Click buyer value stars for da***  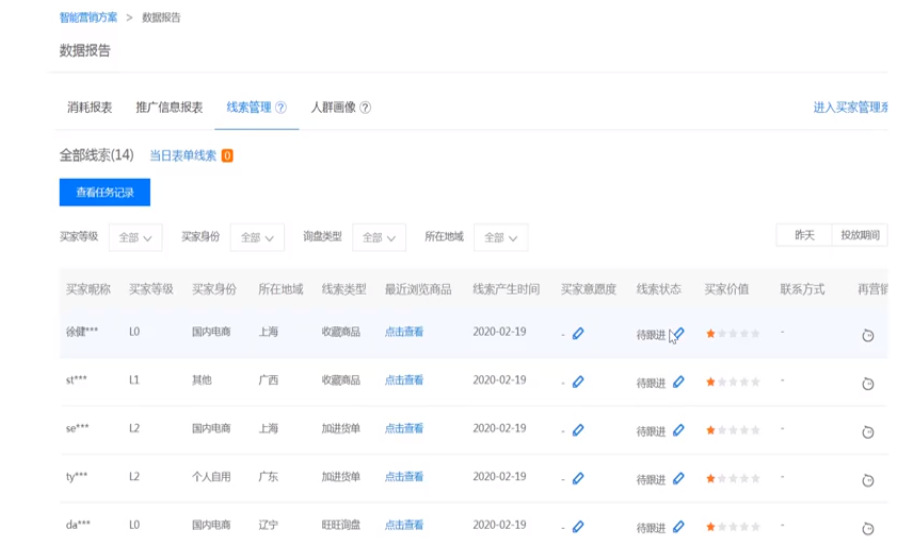pos(733,527)
